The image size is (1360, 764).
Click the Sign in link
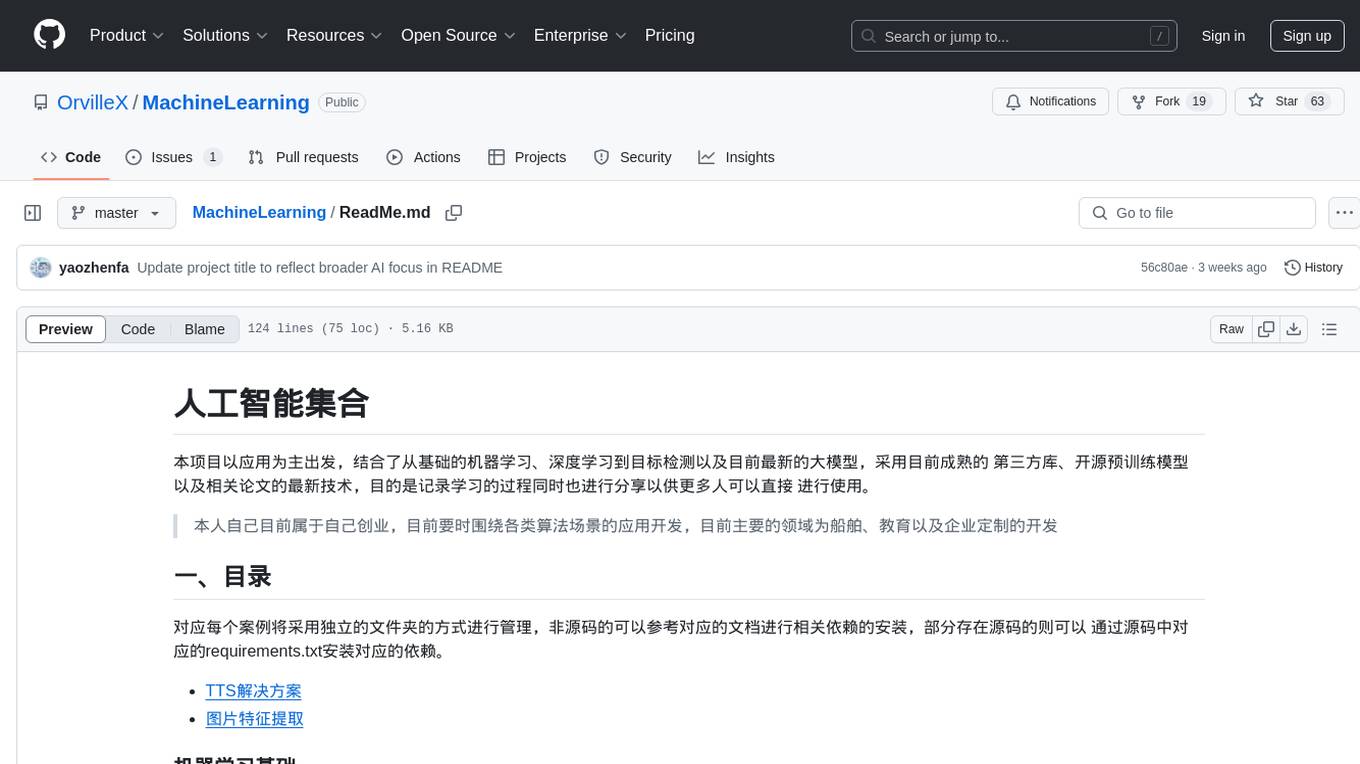point(1223,36)
